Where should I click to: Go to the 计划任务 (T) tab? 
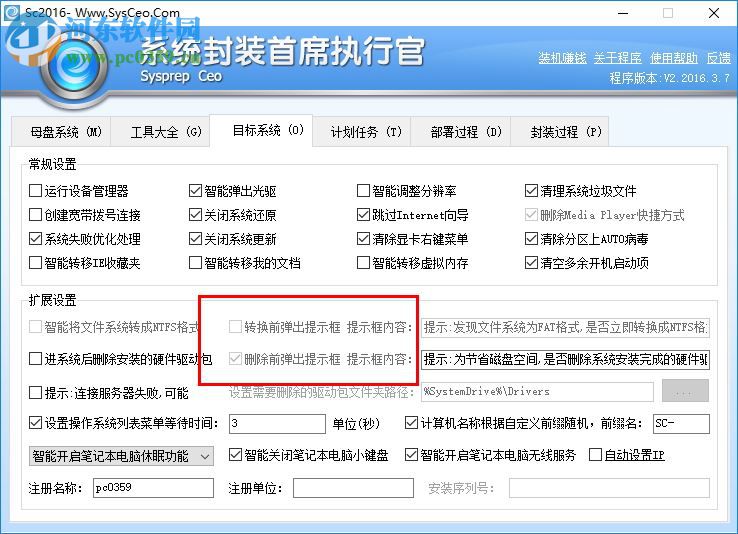362,132
